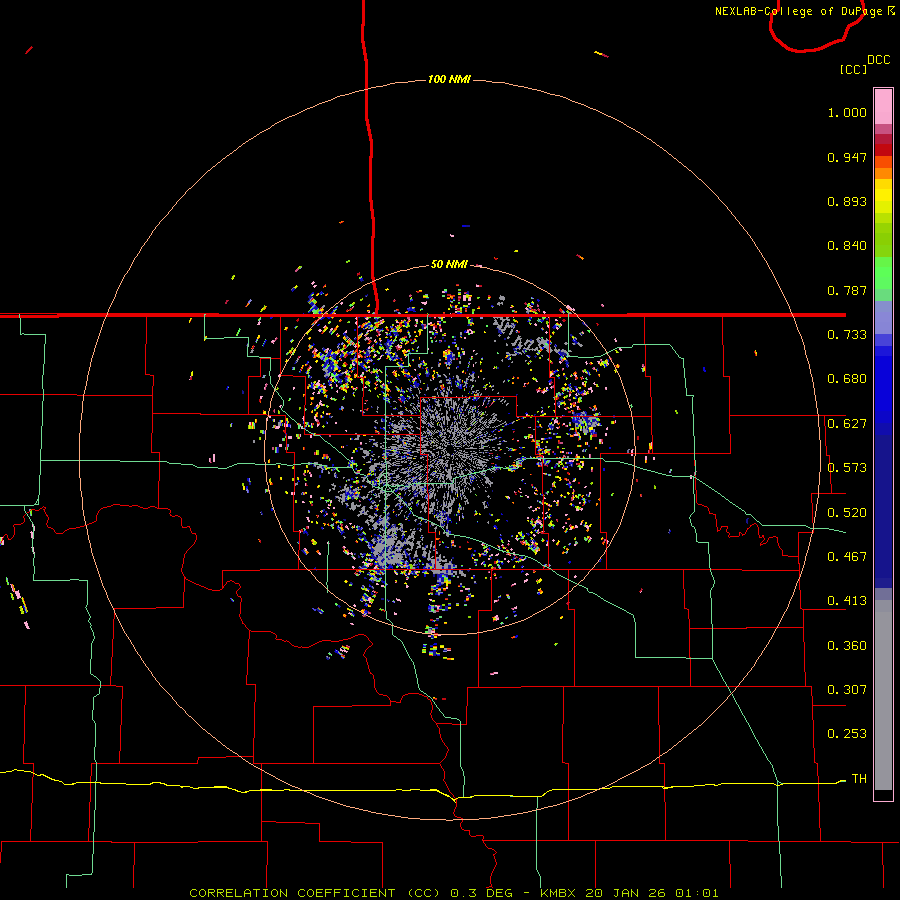Select the 0.467 legend value
This screenshot has width=900, height=900.
pyautogui.click(x=847, y=557)
